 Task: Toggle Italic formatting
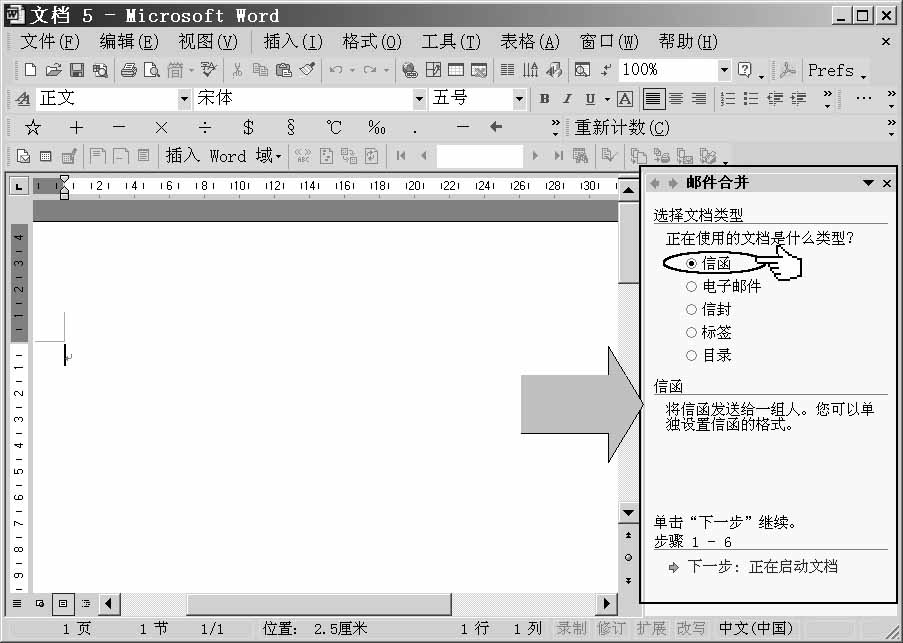coord(567,99)
